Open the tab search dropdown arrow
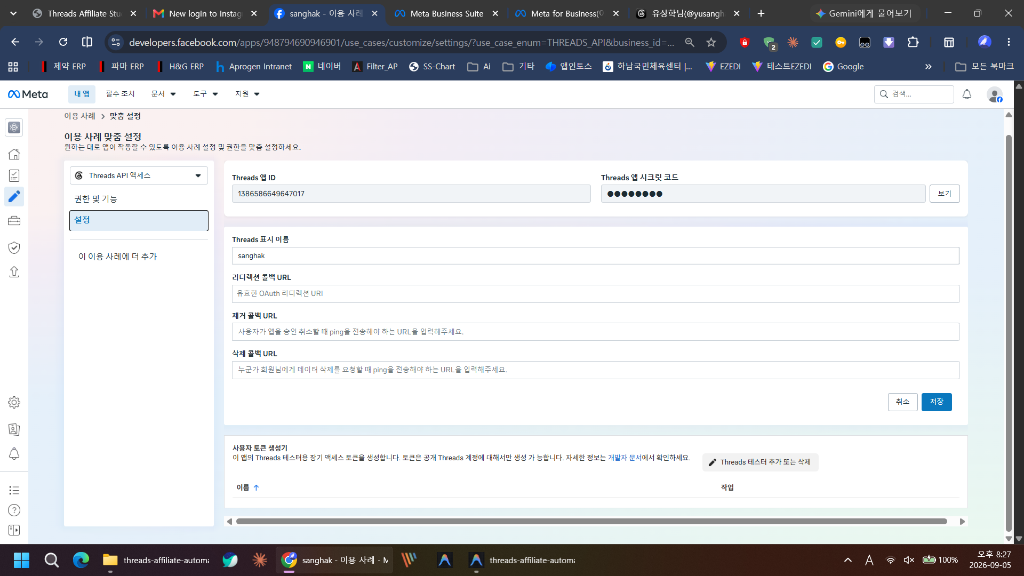The height and width of the screenshot is (576, 1024). point(13,13)
